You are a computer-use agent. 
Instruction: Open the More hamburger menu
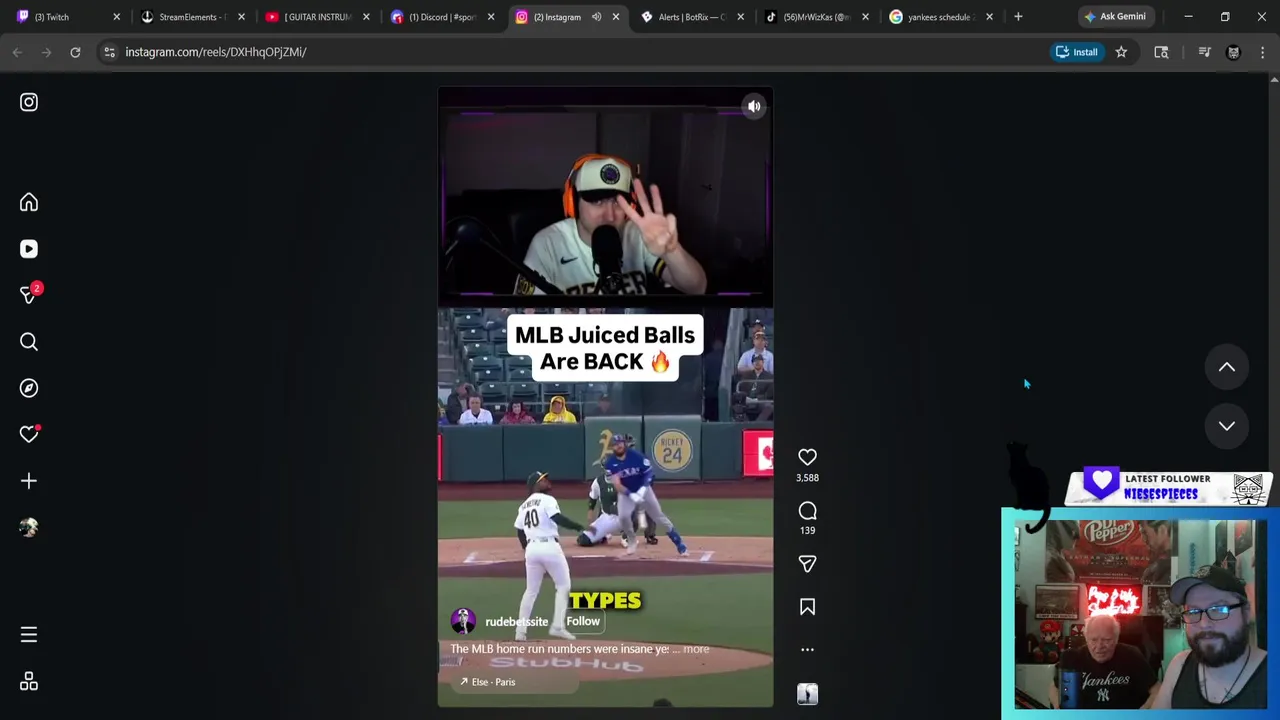[x=29, y=635]
